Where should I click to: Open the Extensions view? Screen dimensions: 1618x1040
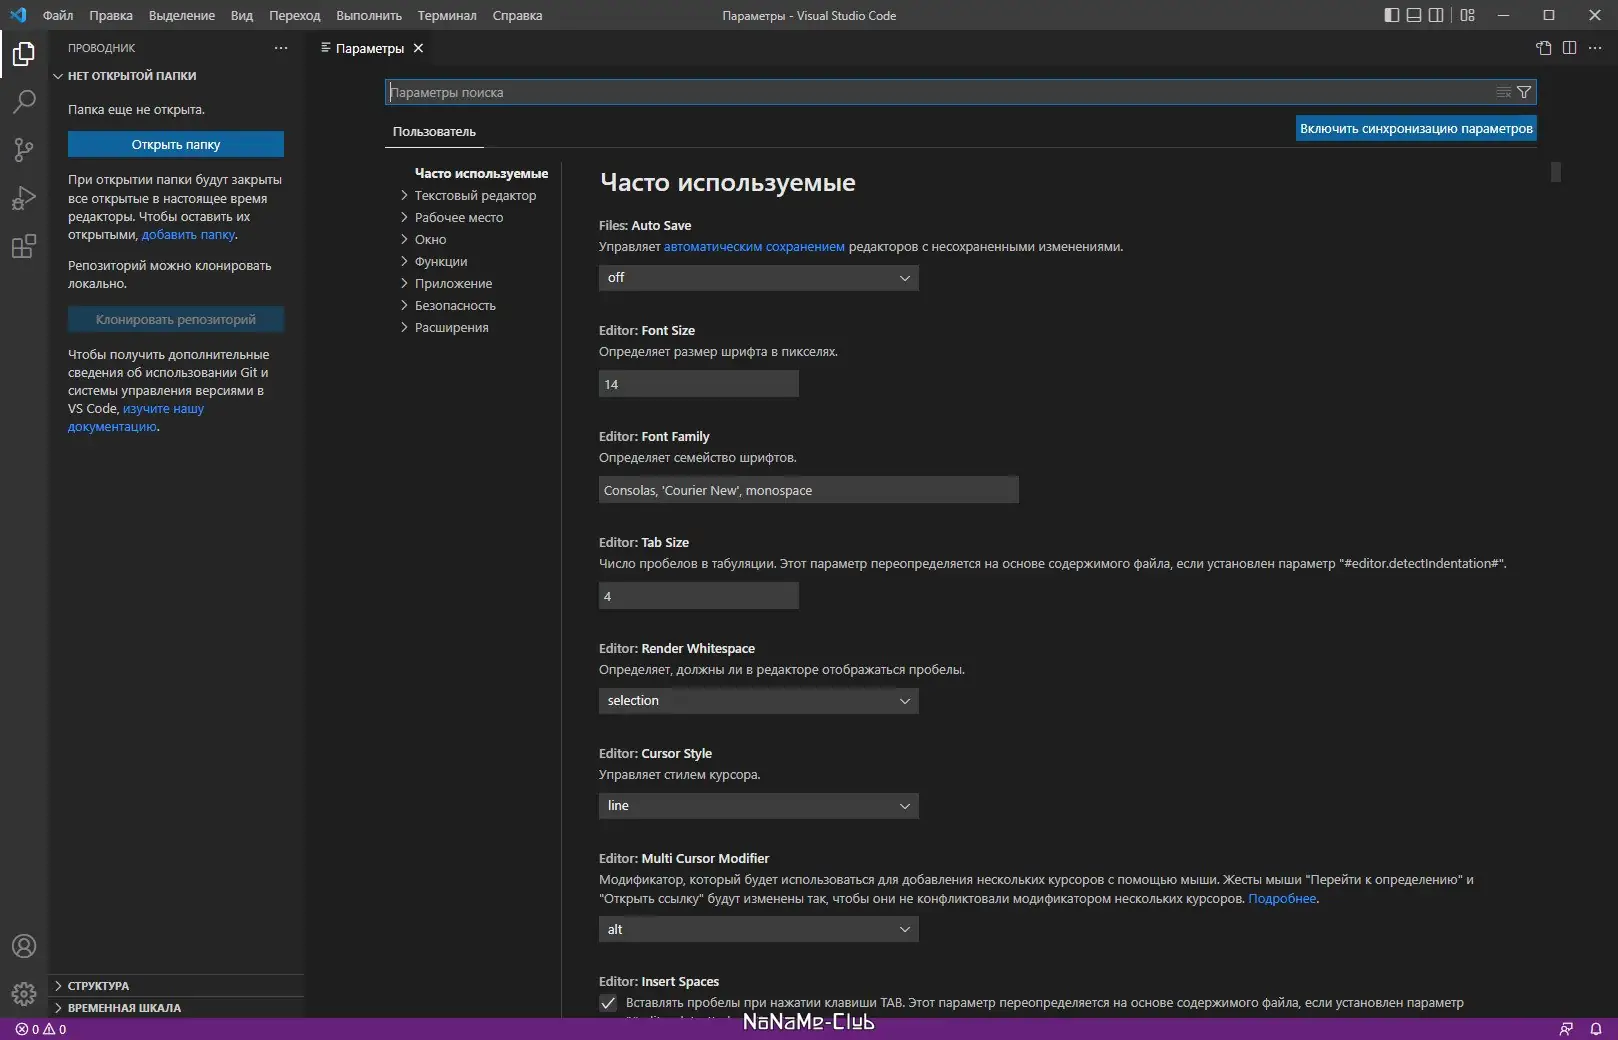24,246
